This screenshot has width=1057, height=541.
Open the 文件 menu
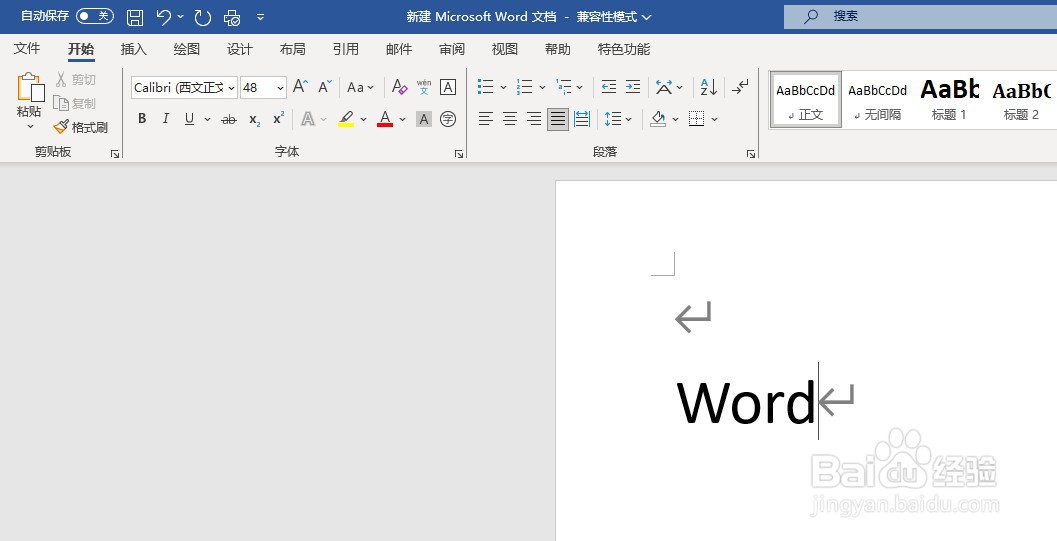coord(27,49)
